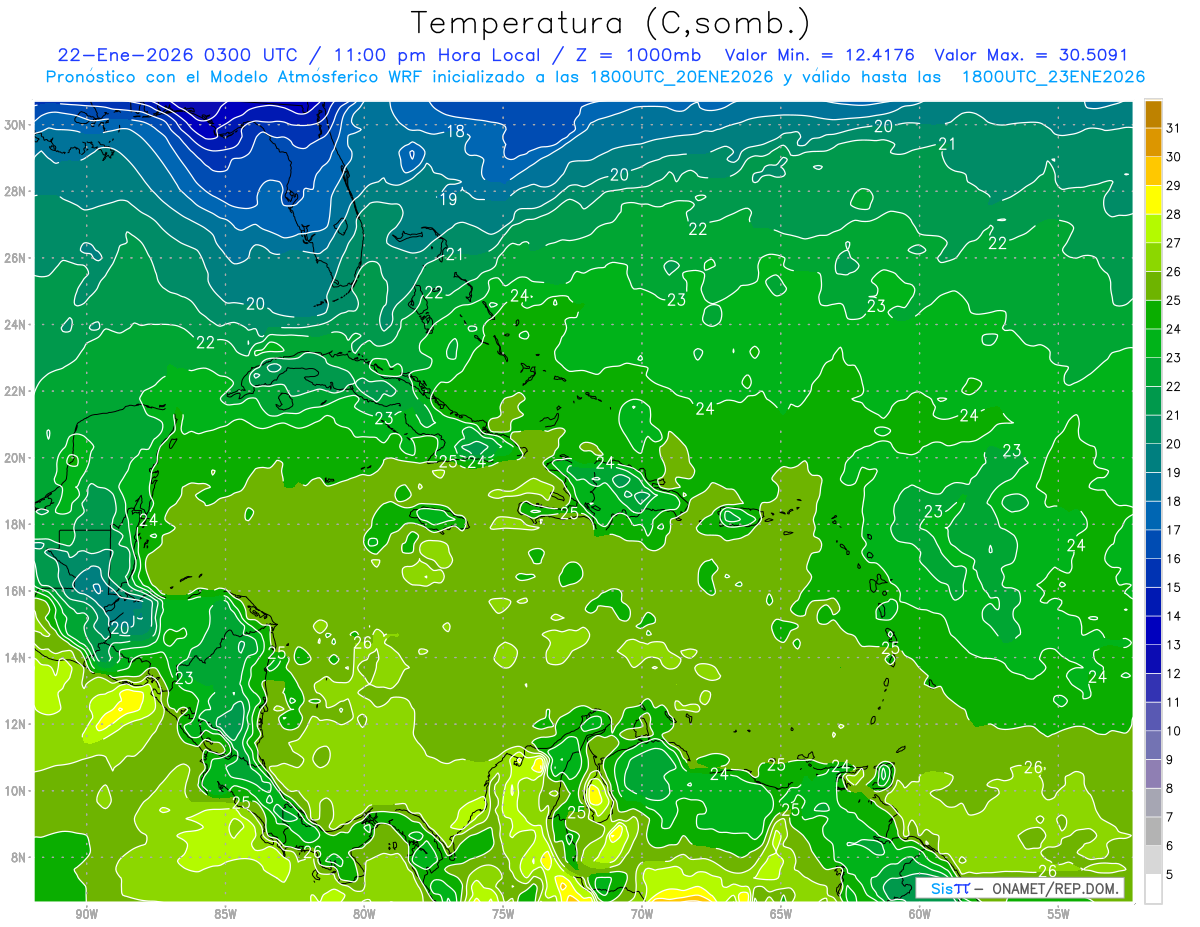Image resolution: width=1200 pixels, height=927 pixels.
Task: Click the 85W longitude axis label
Action: pyautogui.click(x=225, y=914)
